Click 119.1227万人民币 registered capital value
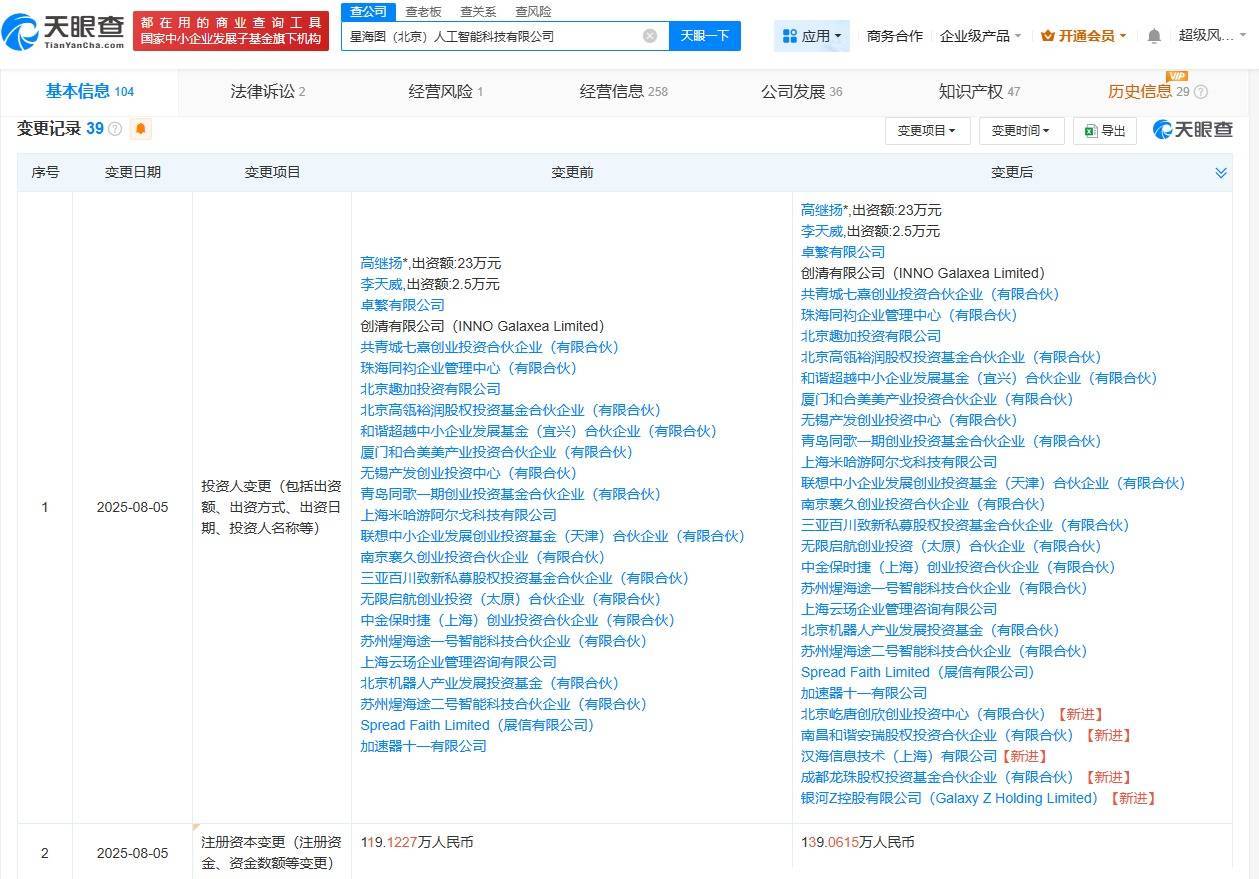 point(417,843)
